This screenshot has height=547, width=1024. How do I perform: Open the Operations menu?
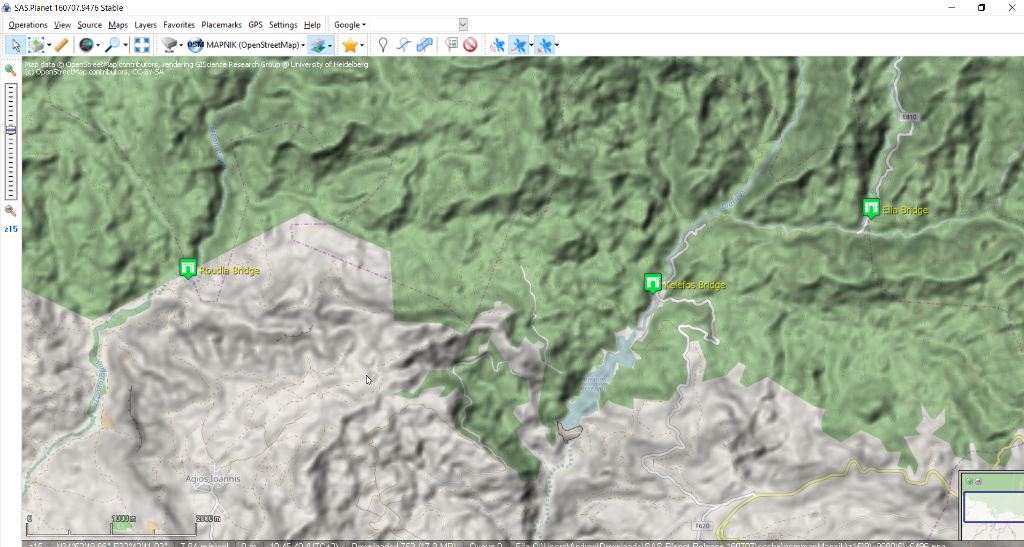28,25
